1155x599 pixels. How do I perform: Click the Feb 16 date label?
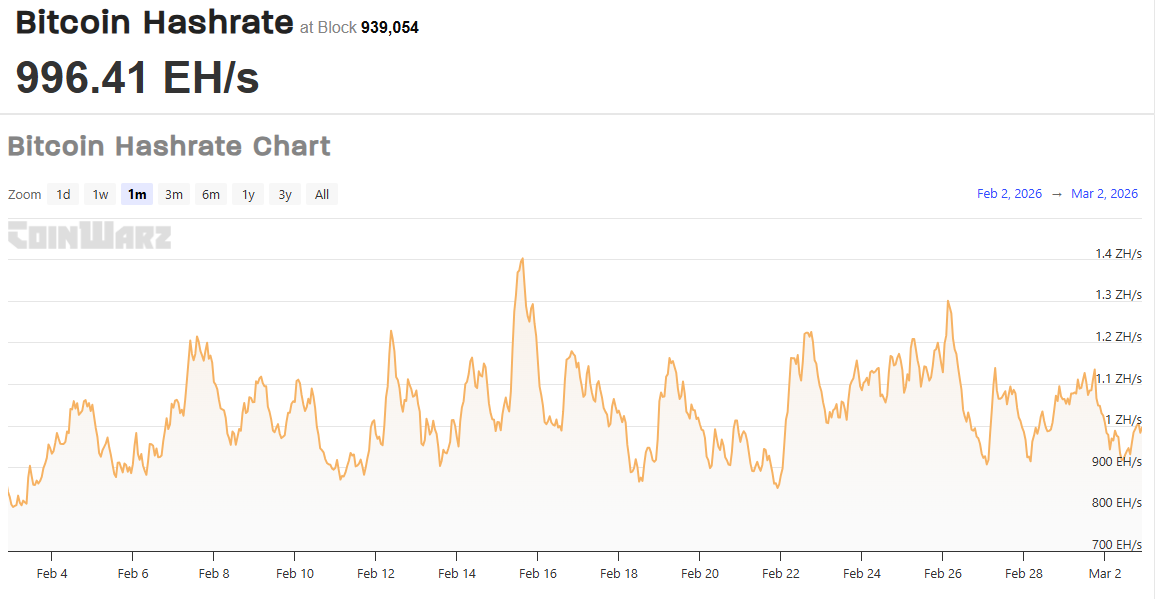(x=538, y=574)
